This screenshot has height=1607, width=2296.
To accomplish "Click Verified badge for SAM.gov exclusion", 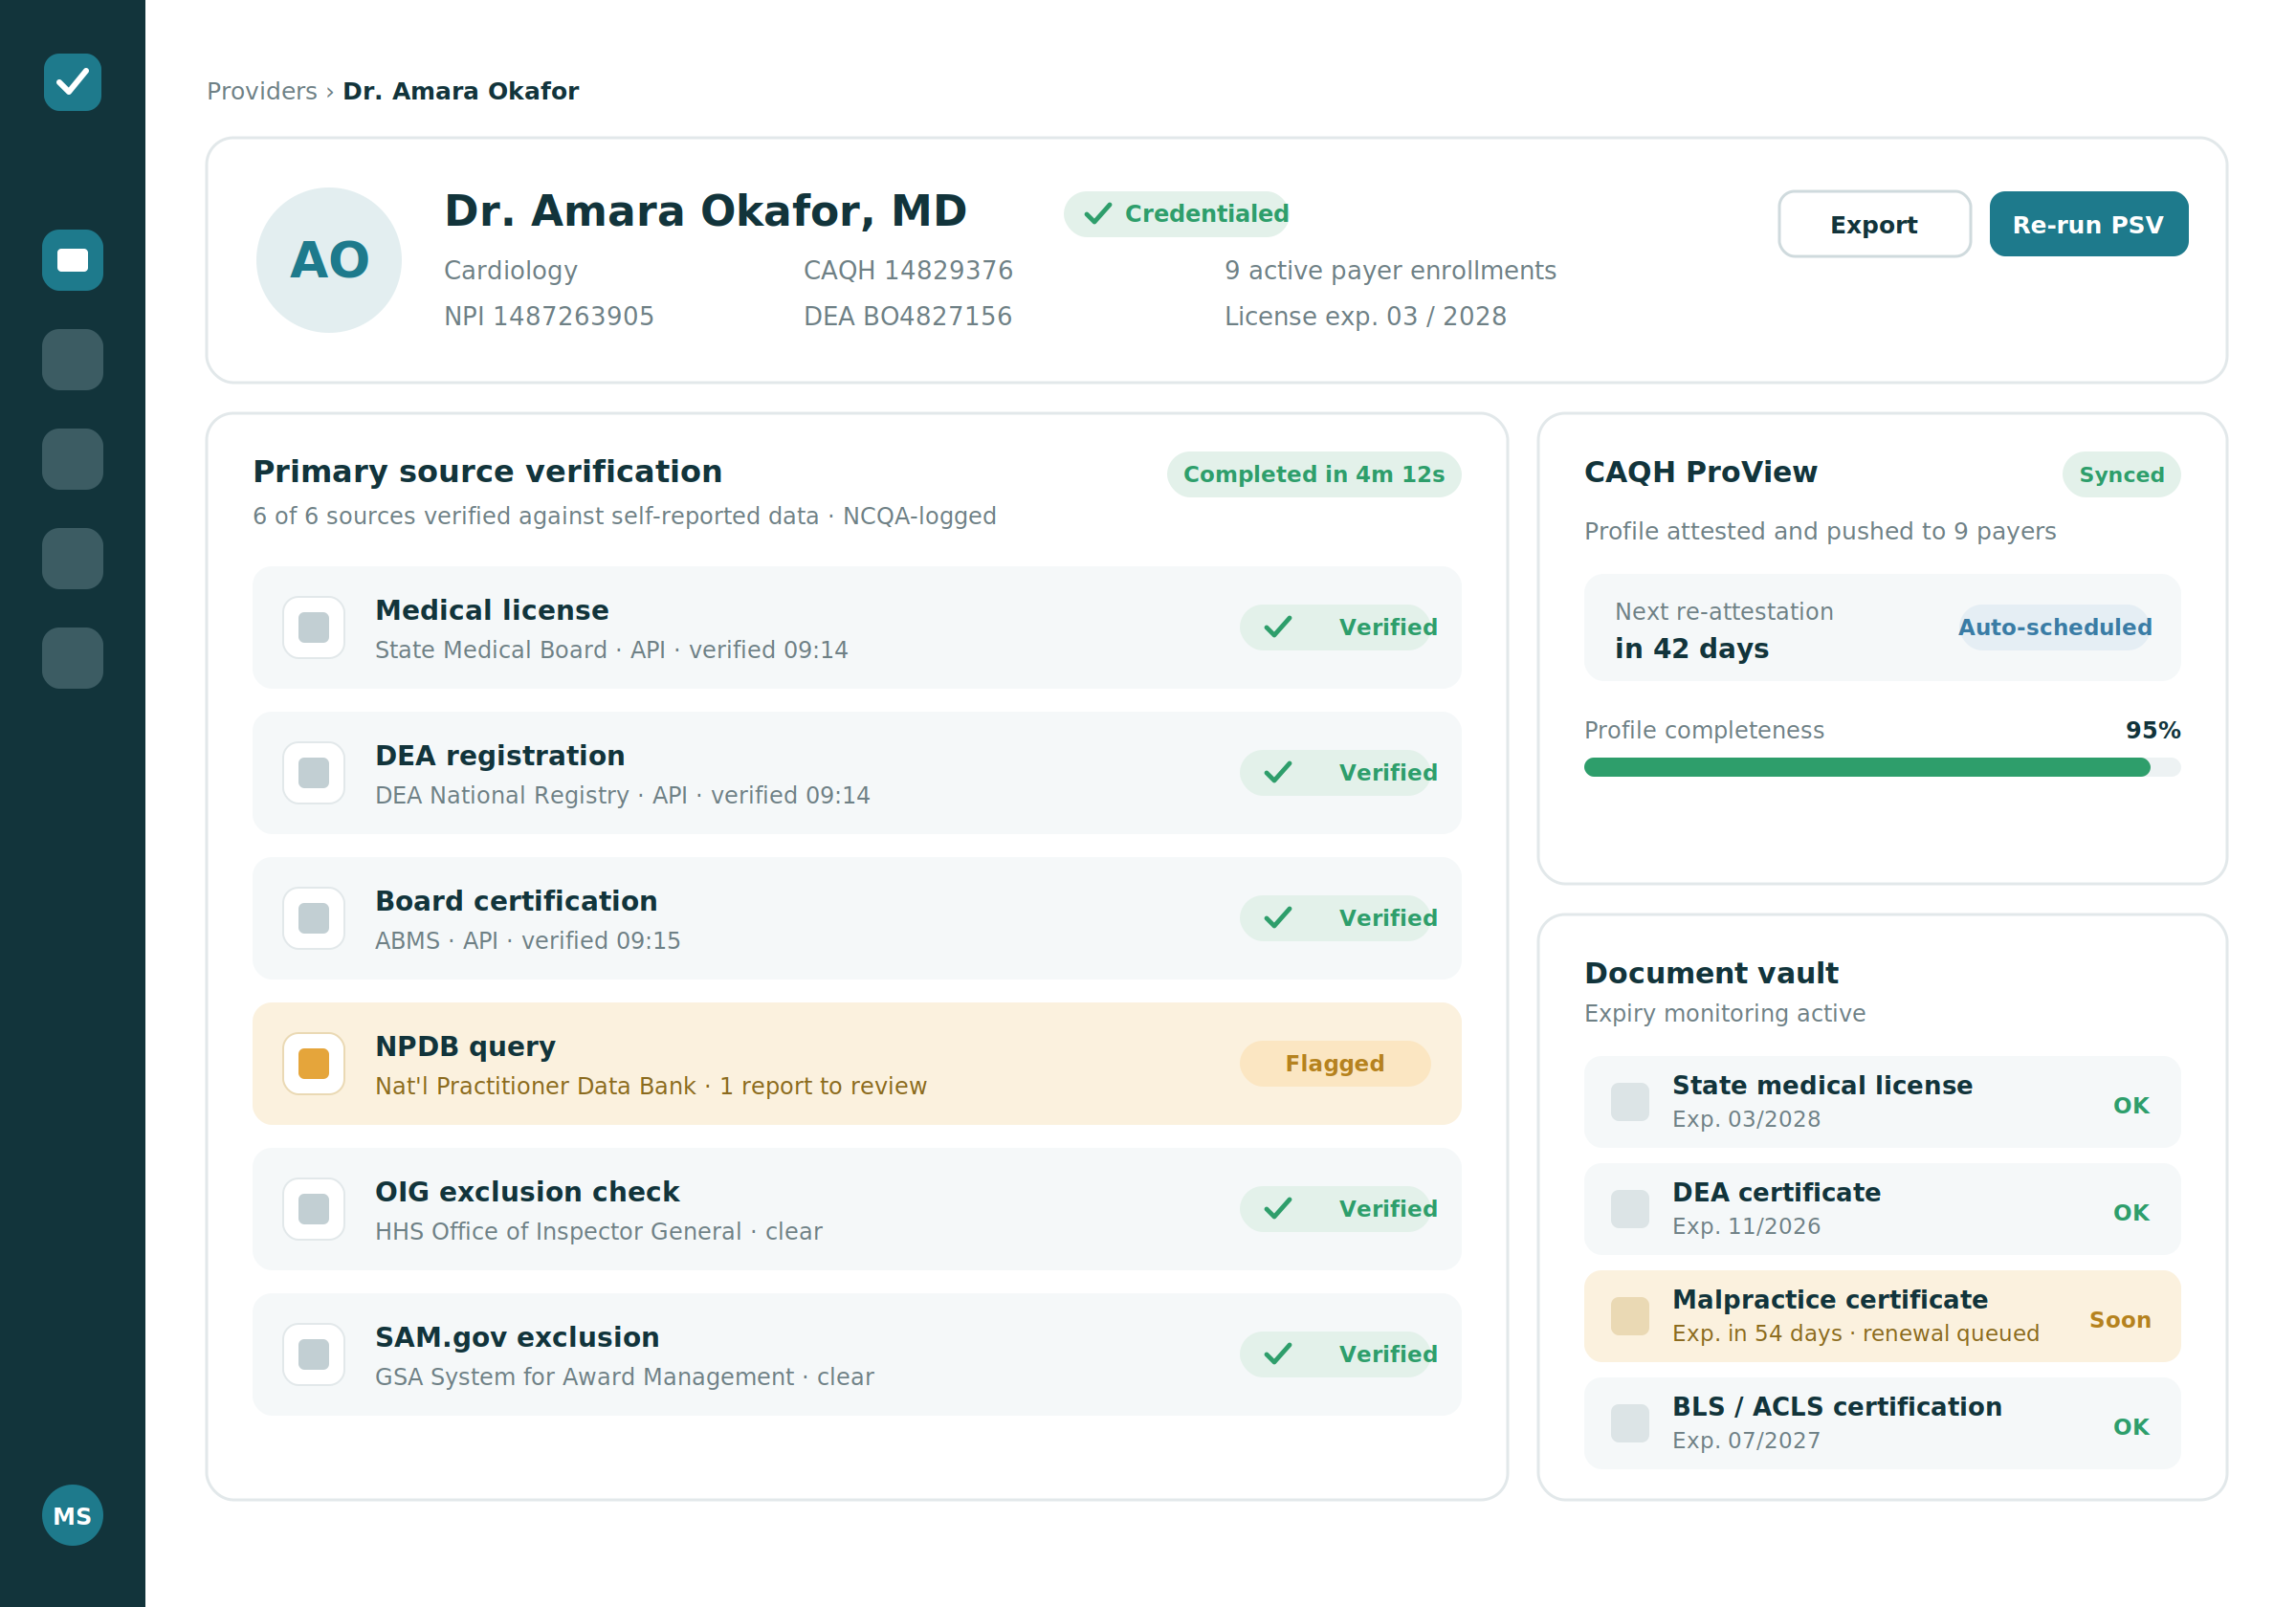I will point(1336,1354).
